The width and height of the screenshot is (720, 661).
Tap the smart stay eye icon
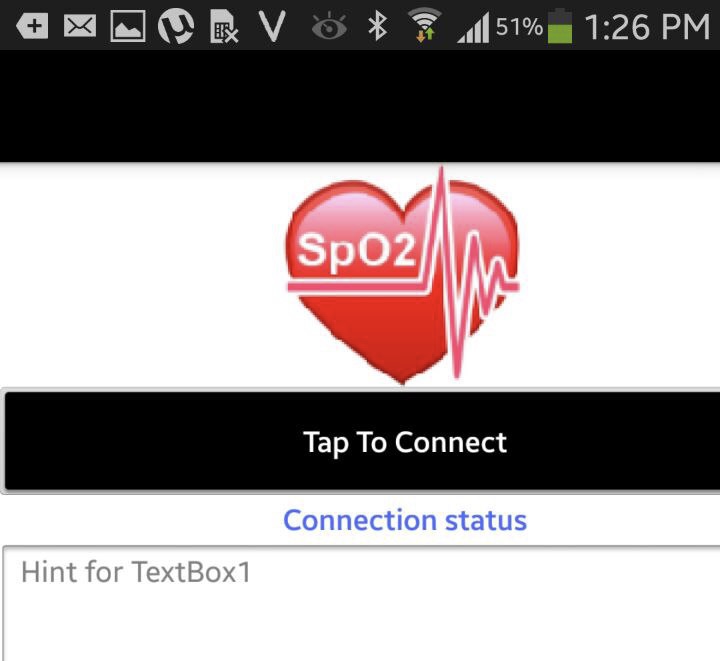pyautogui.click(x=329, y=27)
